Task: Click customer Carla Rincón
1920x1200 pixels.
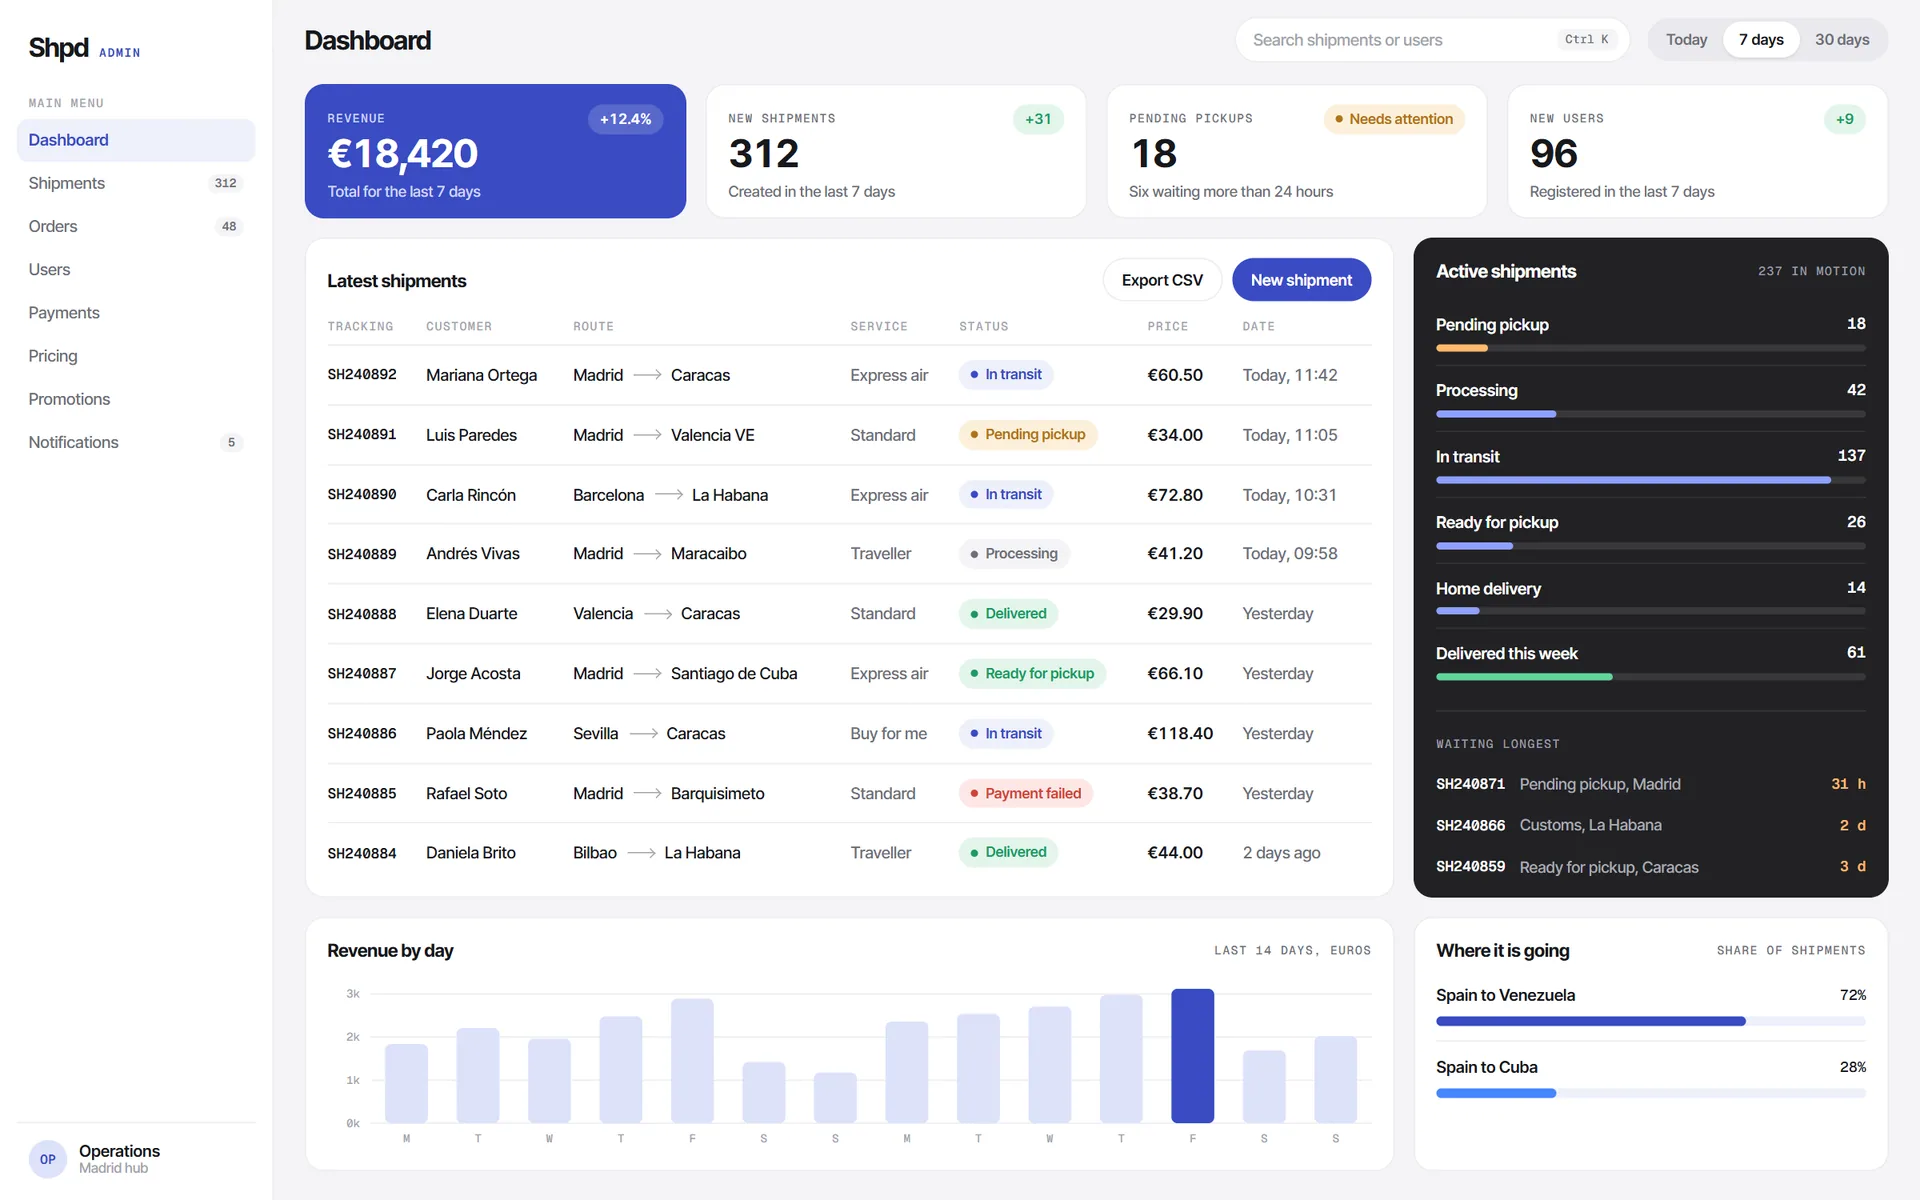Action: pyautogui.click(x=471, y=495)
